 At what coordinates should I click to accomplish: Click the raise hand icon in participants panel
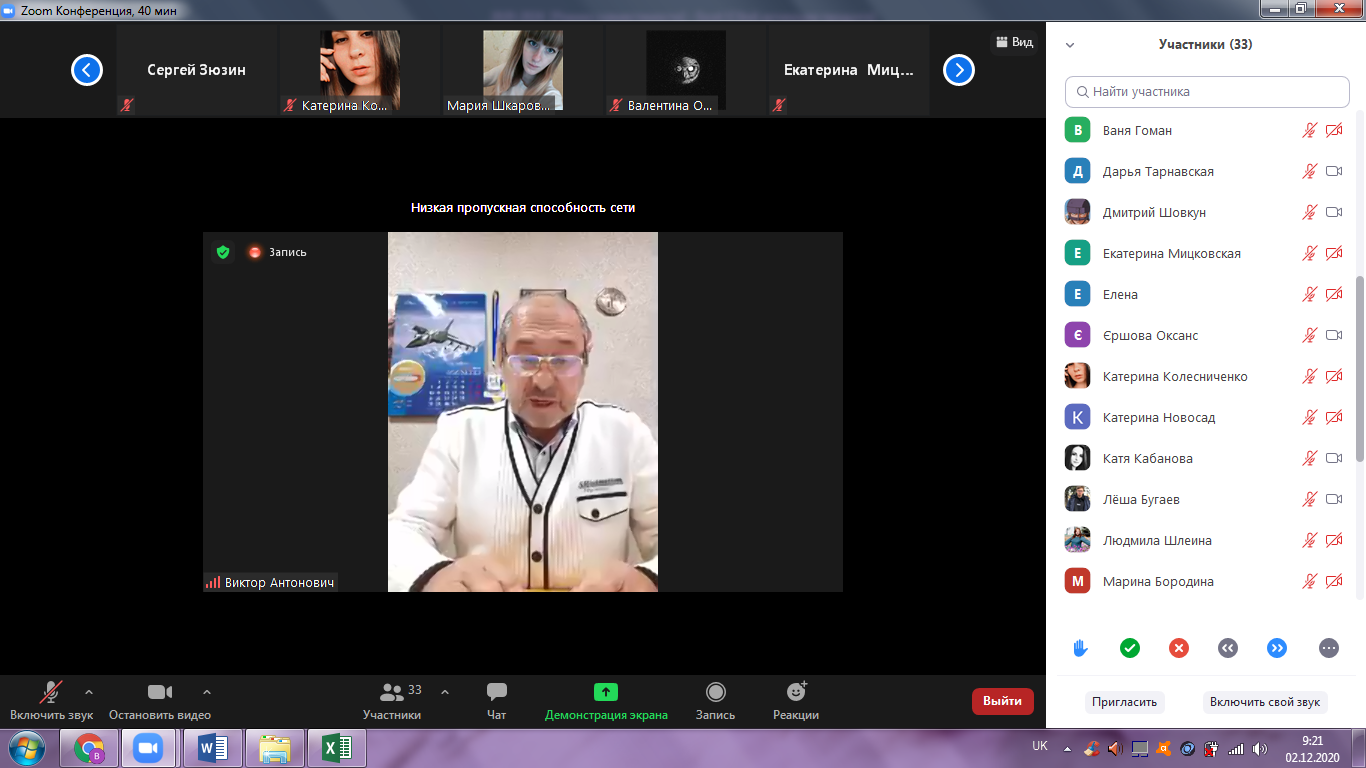[1080, 648]
